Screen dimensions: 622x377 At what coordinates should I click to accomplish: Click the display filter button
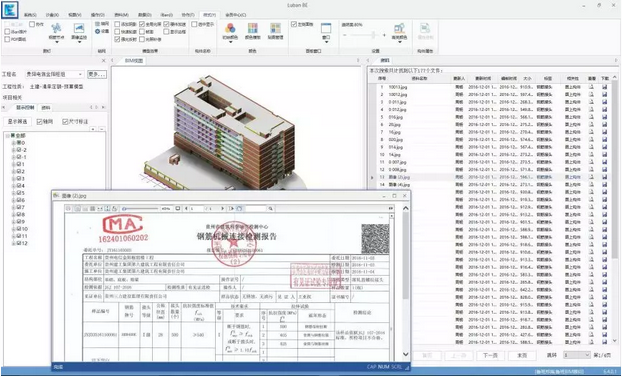coord(17,121)
